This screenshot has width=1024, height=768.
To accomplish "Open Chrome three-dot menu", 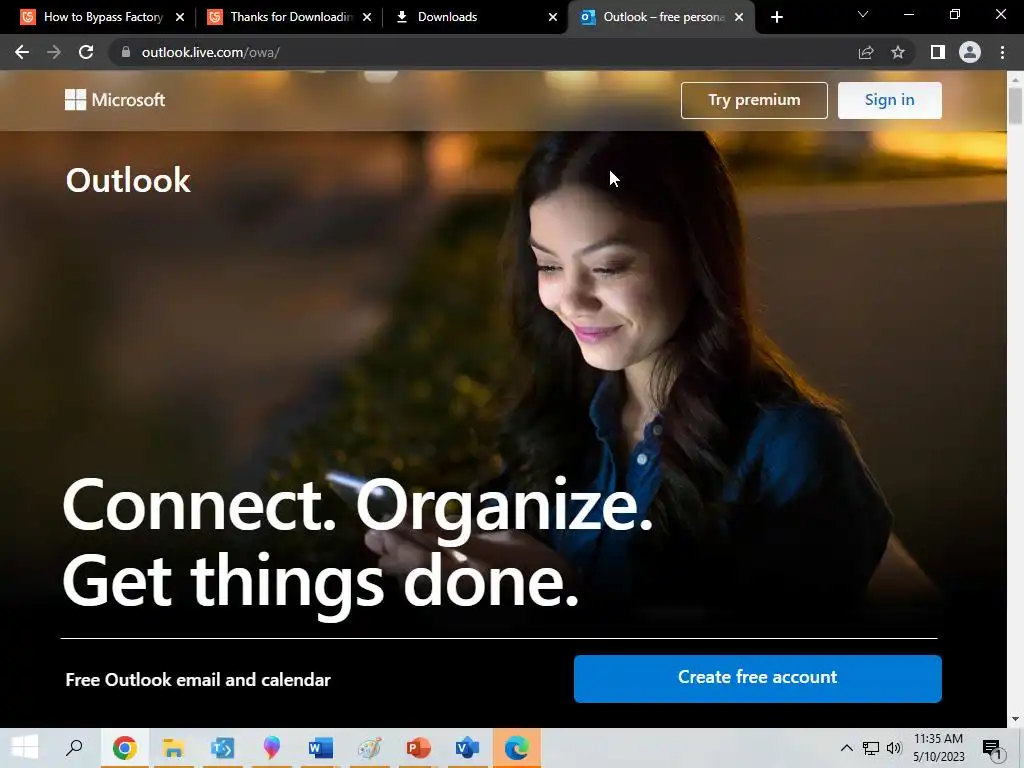I will coord(1002,52).
